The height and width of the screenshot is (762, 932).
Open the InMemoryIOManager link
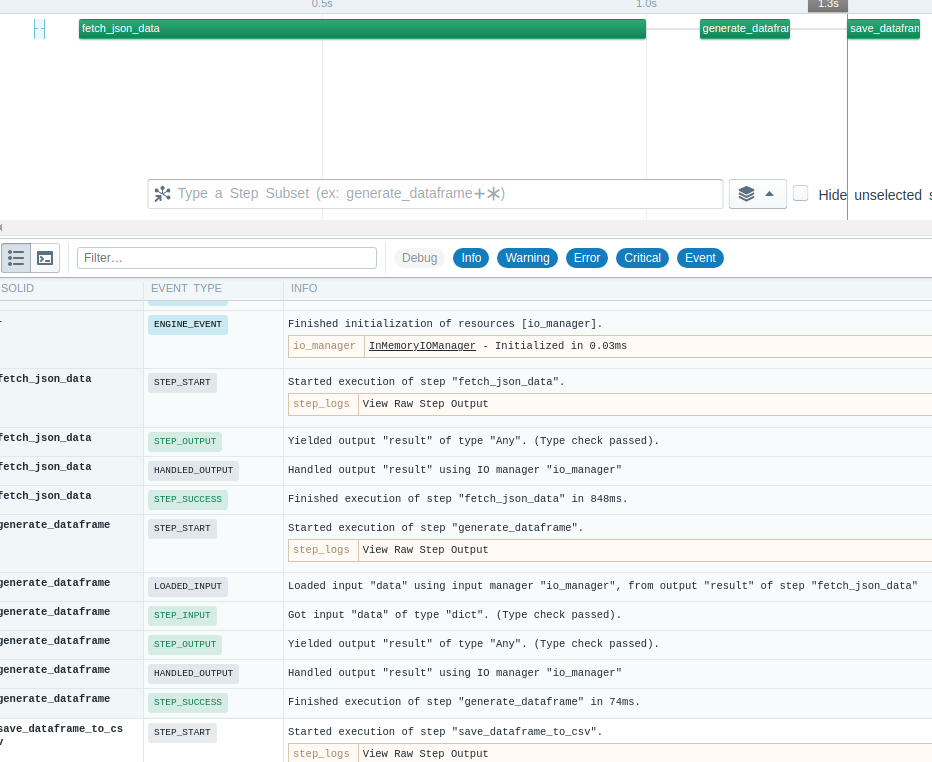point(422,346)
